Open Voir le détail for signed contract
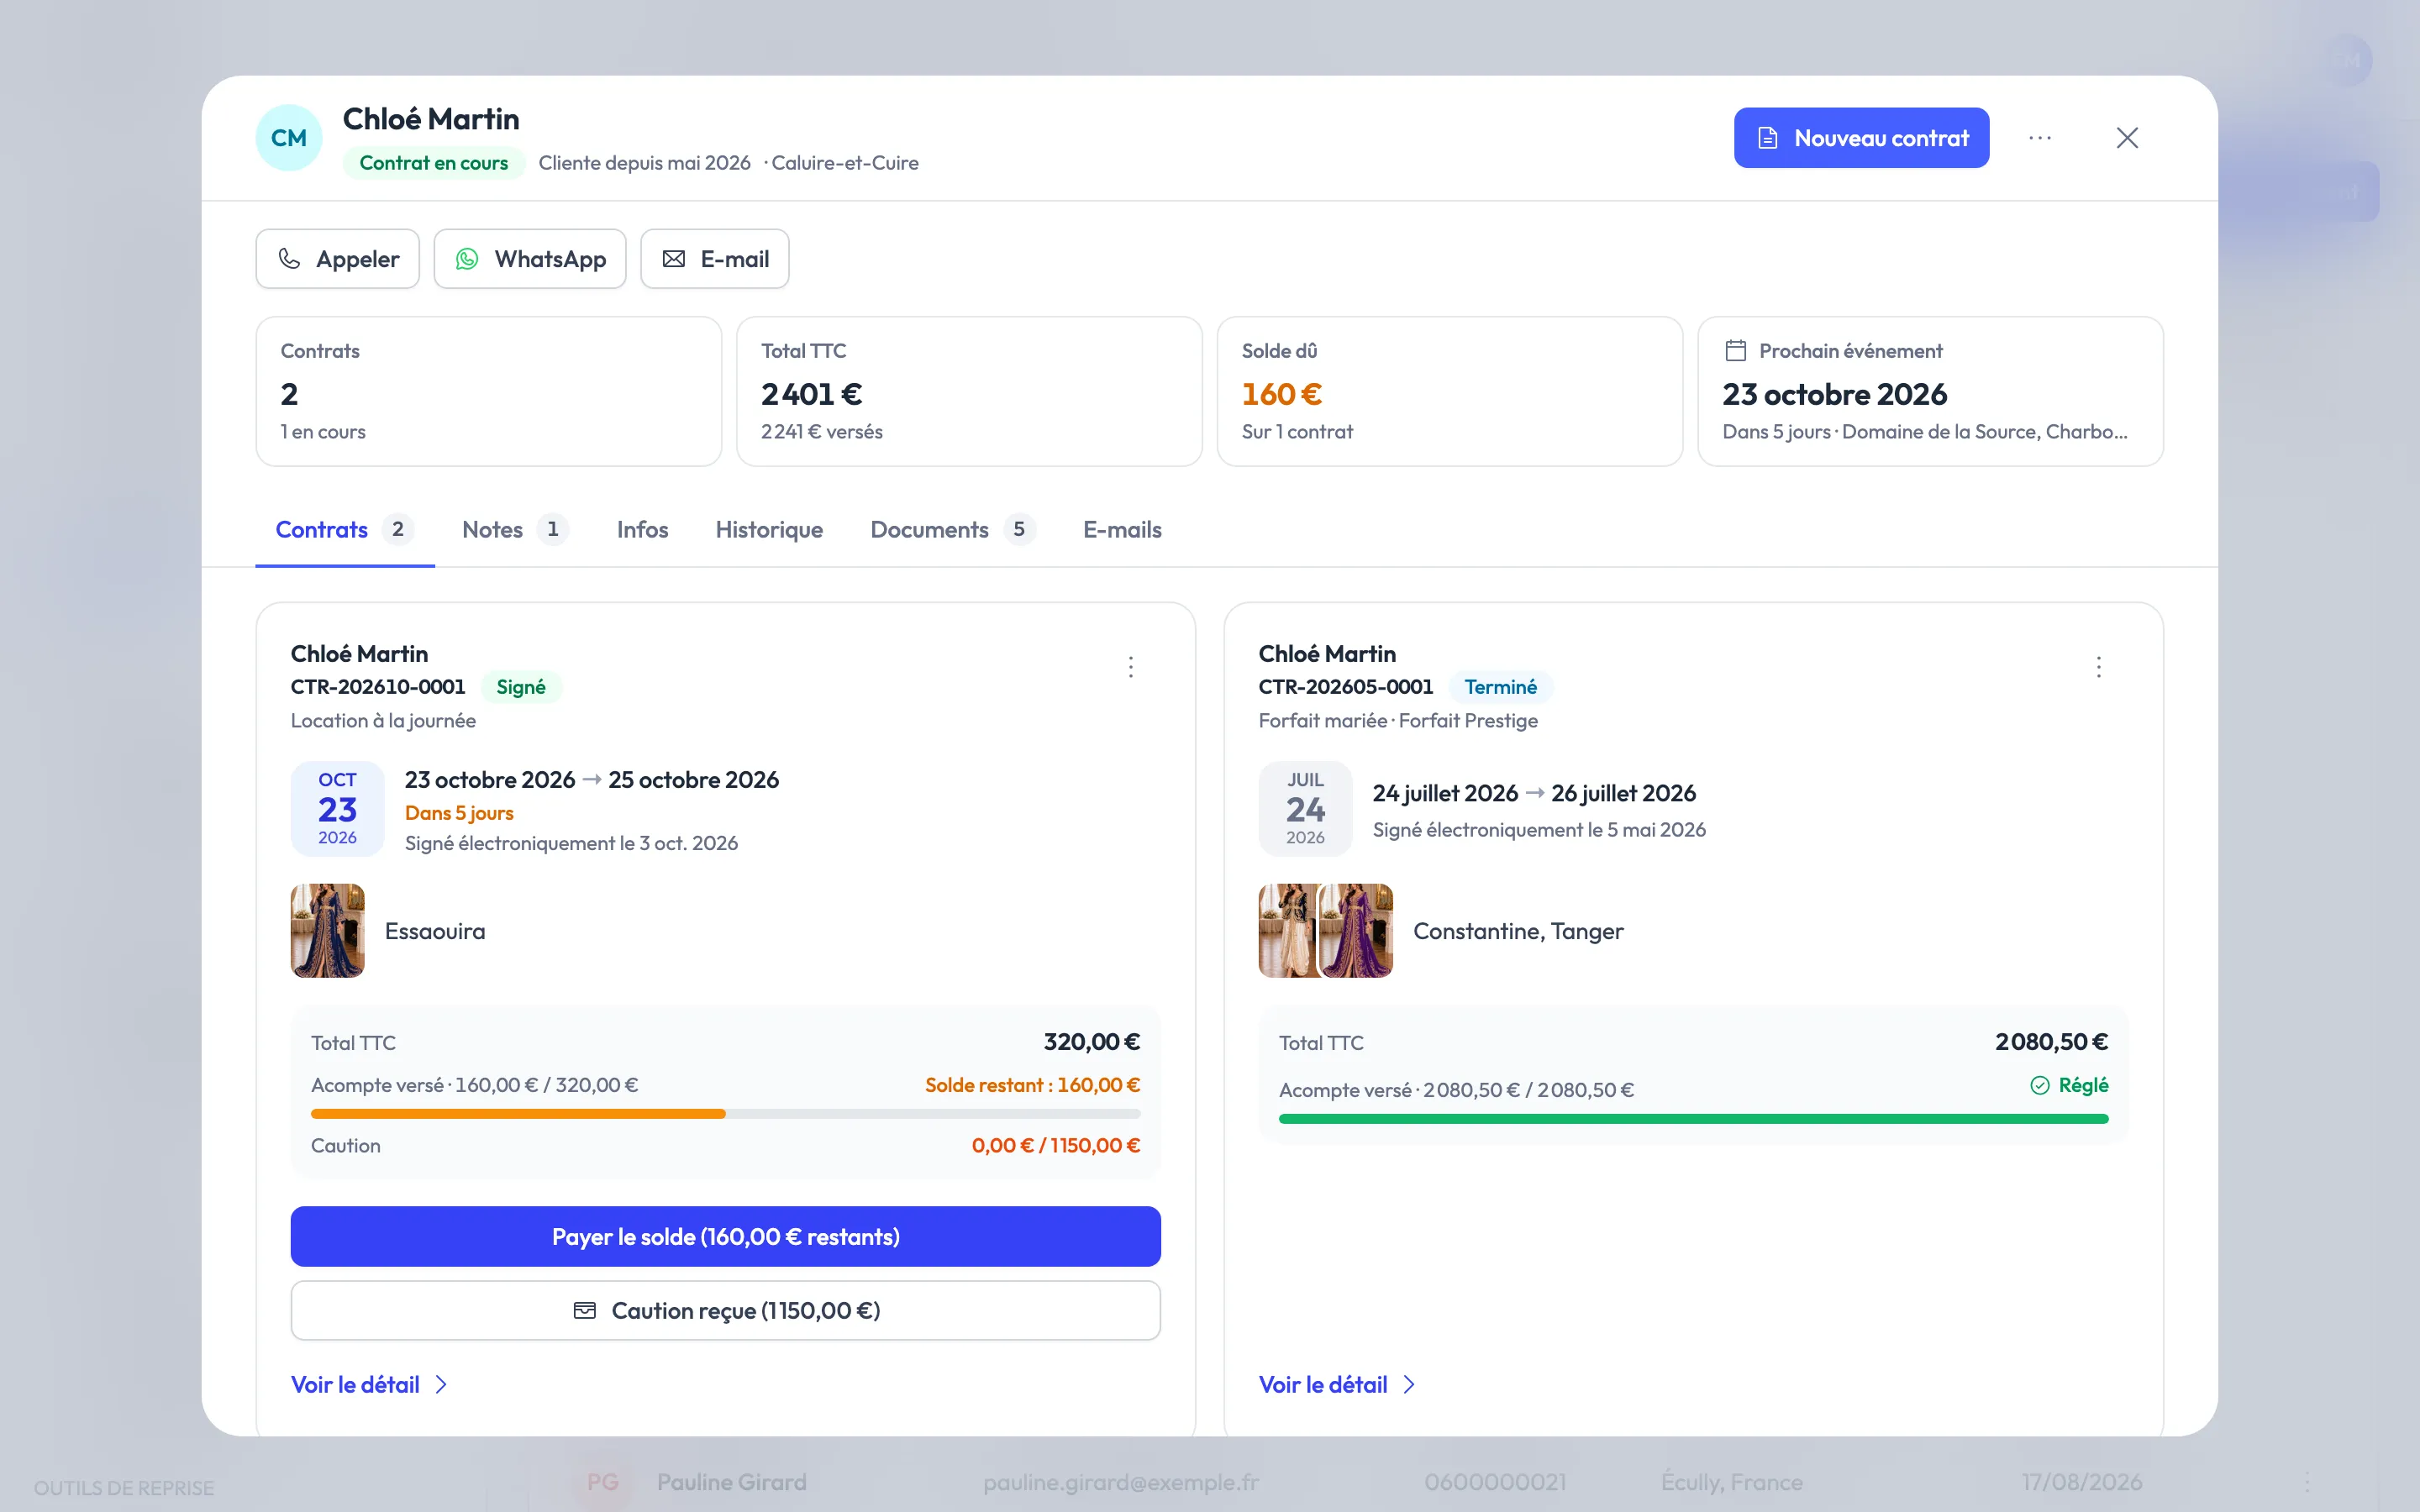This screenshot has height=1512, width=2420. click(x=369, y=1385)
